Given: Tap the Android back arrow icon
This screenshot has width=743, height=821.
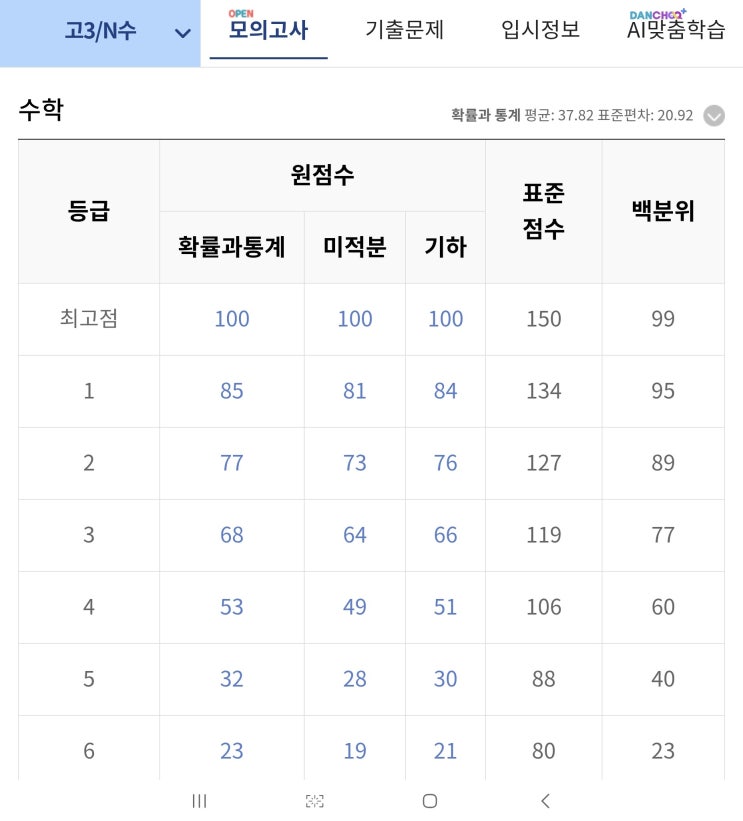Looking at the screenshot, I should (x=545, y=800).
